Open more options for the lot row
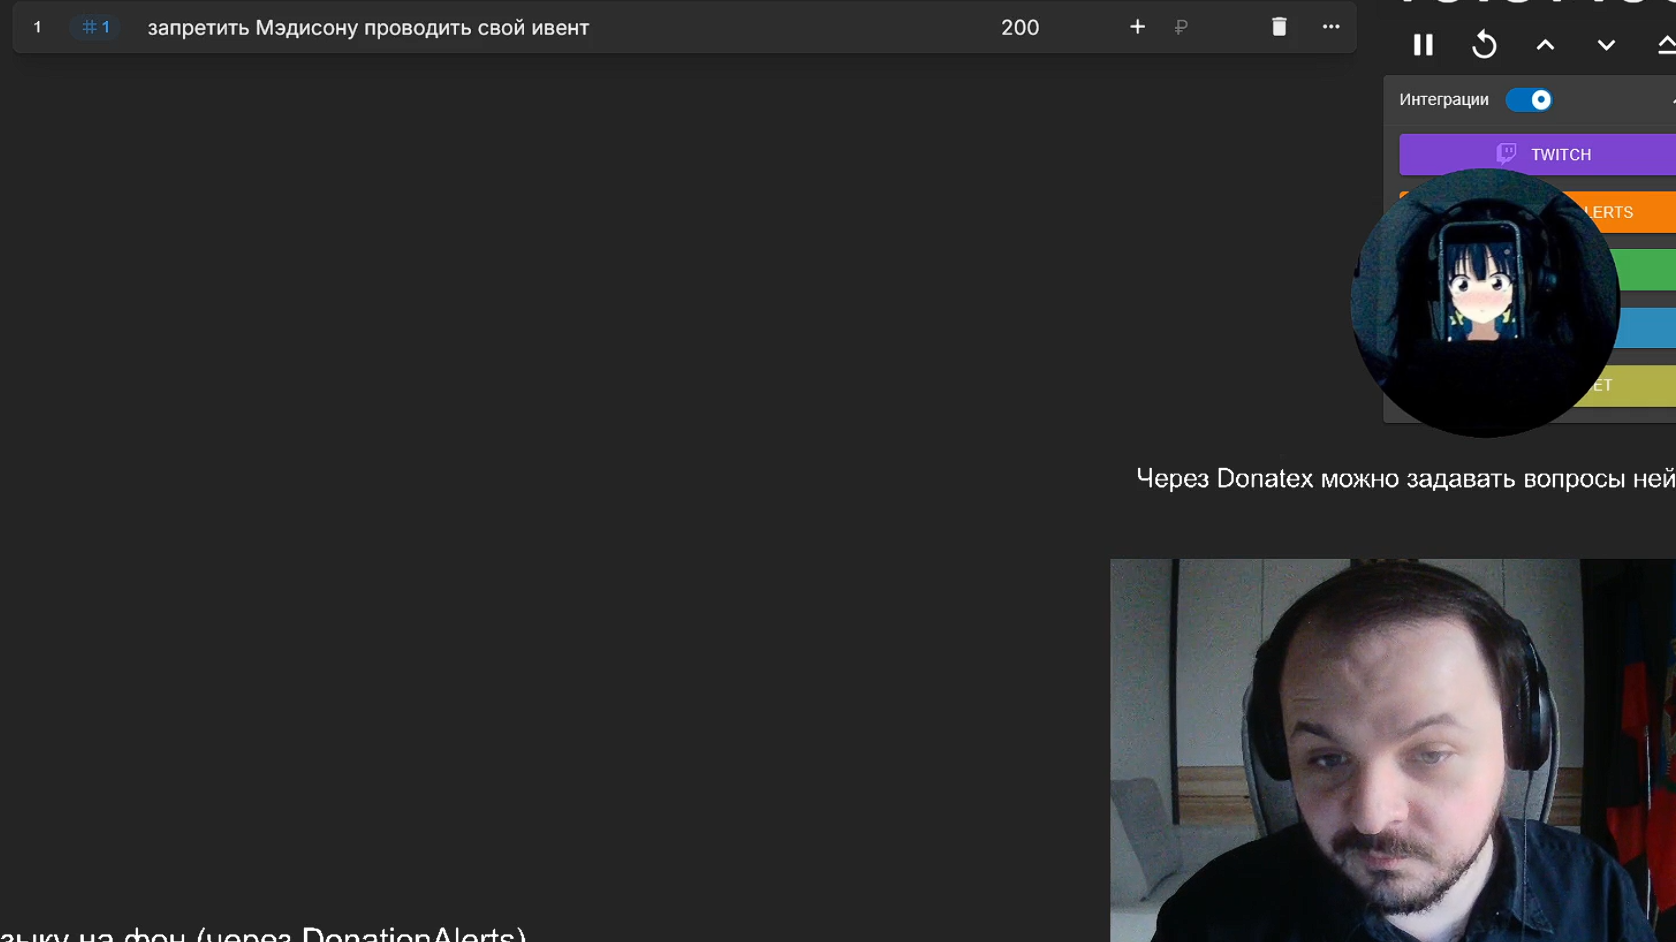The width and height of the screenshot is (1676, 942). 1331,27
